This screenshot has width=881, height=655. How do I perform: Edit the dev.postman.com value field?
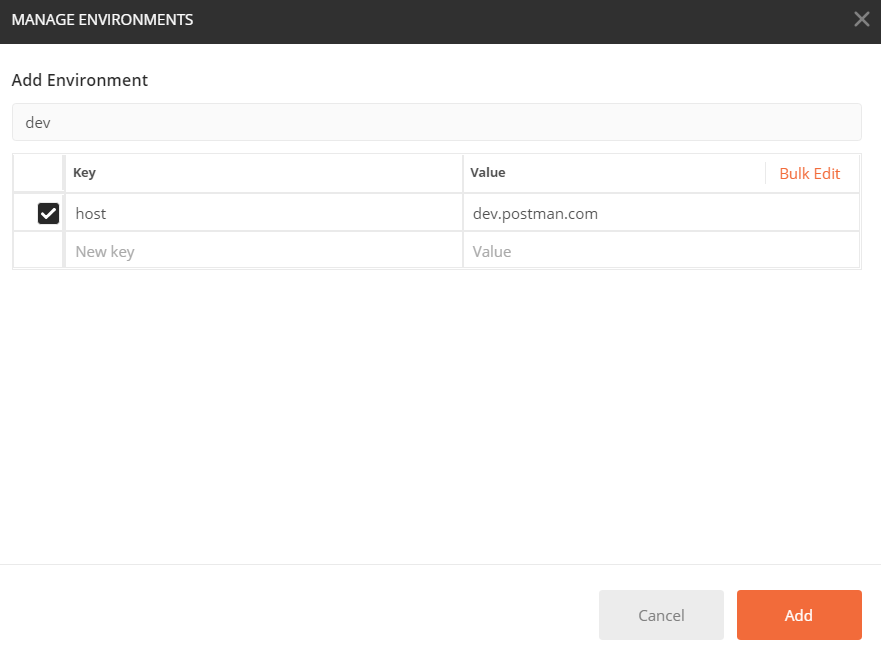[660, 213]
